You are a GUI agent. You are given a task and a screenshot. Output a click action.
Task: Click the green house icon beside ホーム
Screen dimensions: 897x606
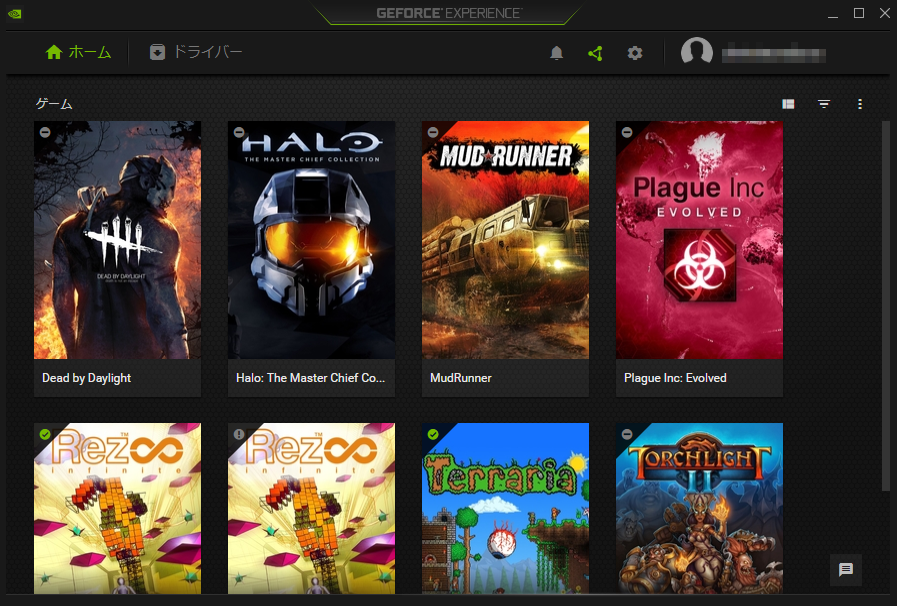(x=54, y=52)
